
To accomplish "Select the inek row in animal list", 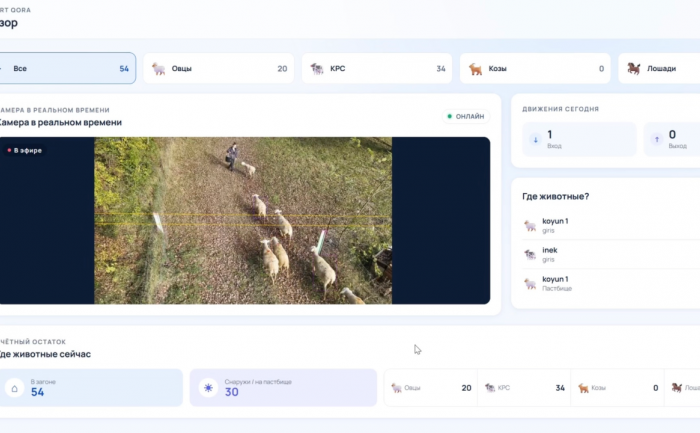I will click(611, 254).
